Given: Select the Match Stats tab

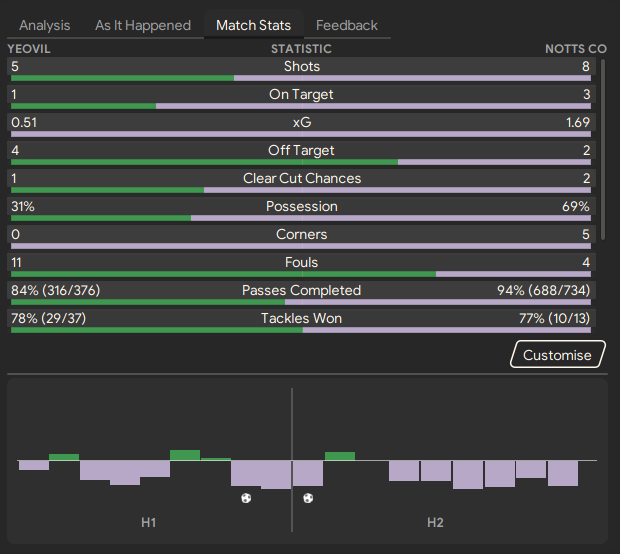Looking at the screenshot, I should point(253,25).
